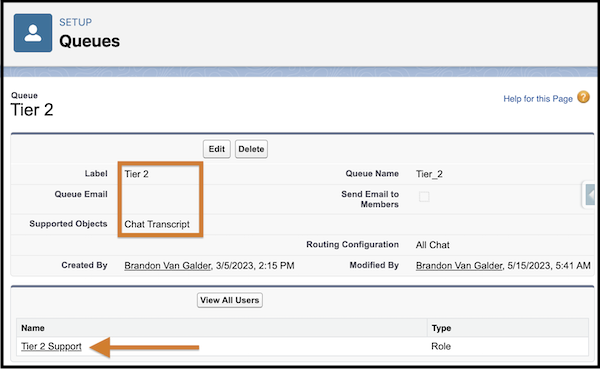This screenshot has width=600, height=369.
Task: Toggle the Send Email to Members checkbox
Action: click(424, 197)
